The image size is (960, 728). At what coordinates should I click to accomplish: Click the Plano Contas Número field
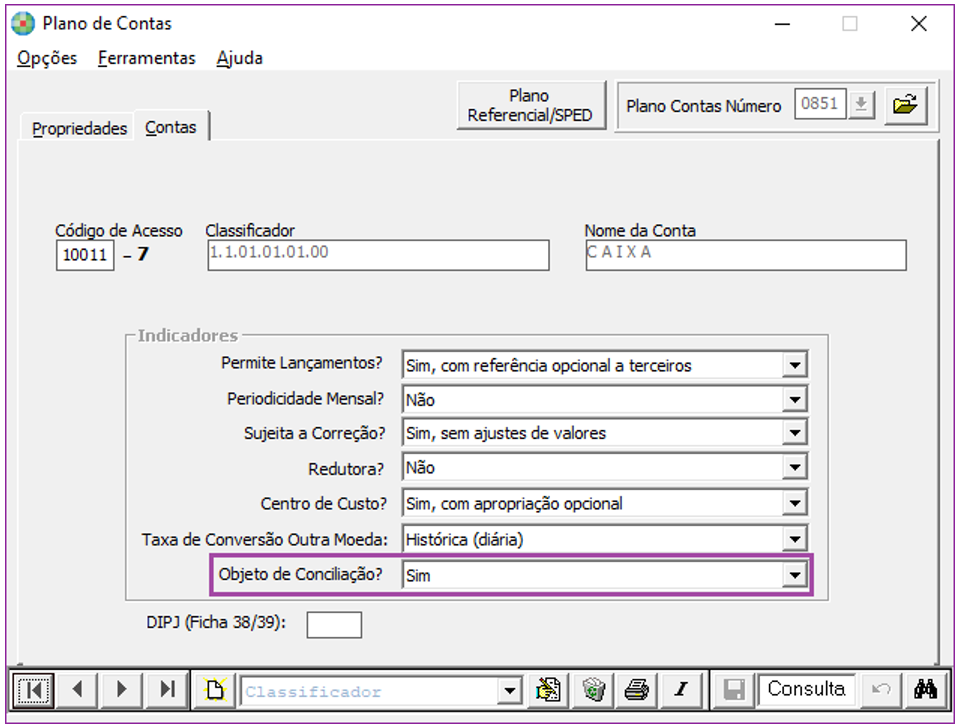[x=820, y=104]
